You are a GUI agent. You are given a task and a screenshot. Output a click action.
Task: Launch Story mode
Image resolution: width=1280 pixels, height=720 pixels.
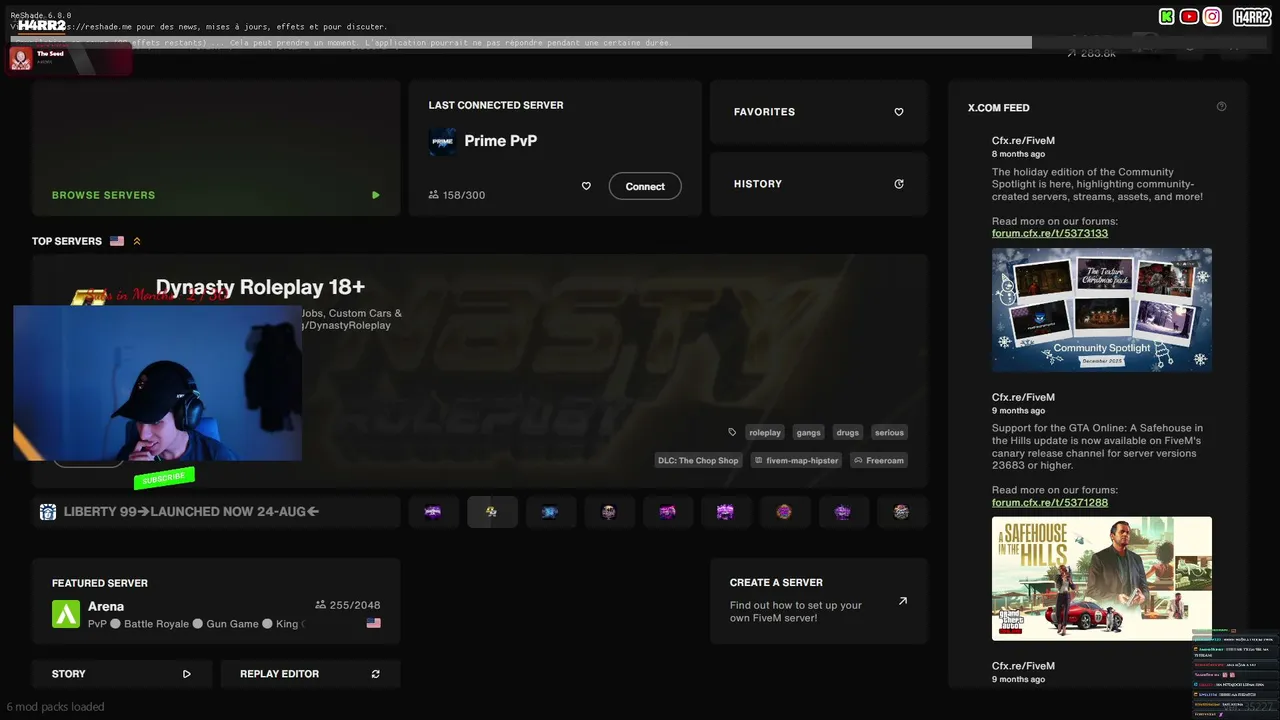(122, 674)
